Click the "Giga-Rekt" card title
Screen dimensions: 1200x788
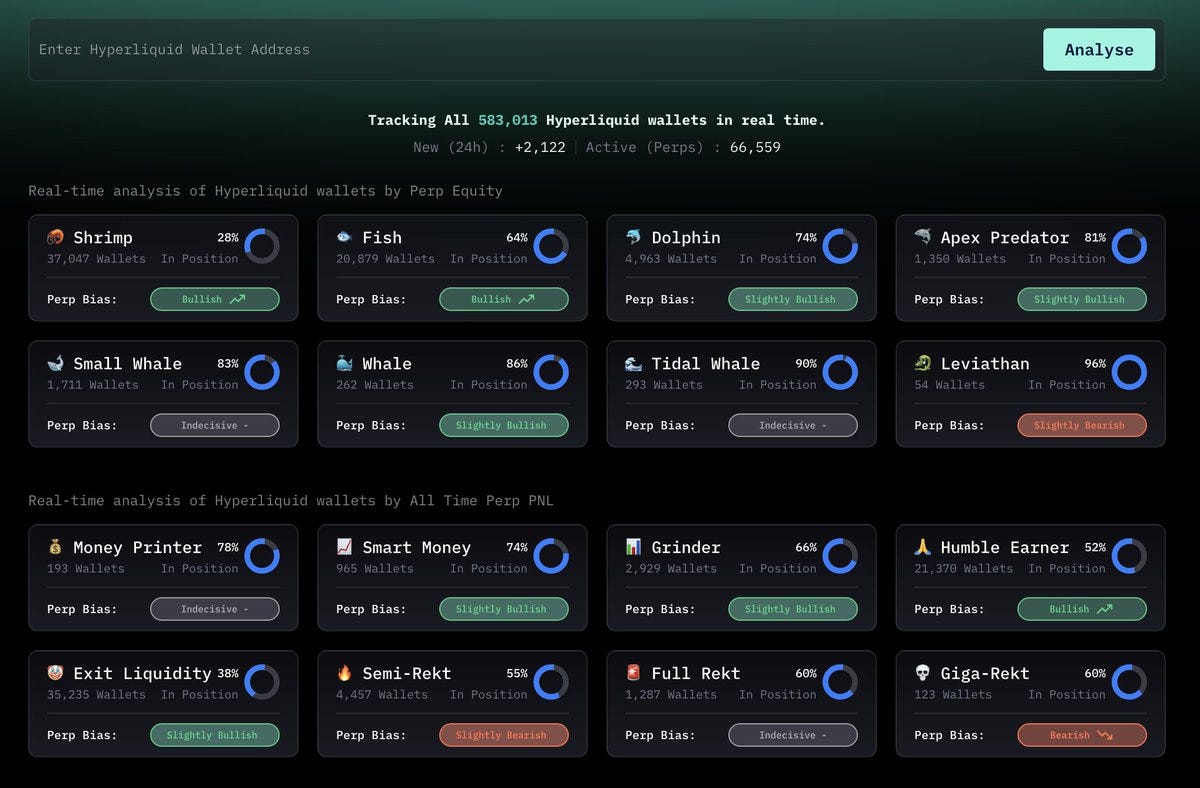[x=985, y=674]
